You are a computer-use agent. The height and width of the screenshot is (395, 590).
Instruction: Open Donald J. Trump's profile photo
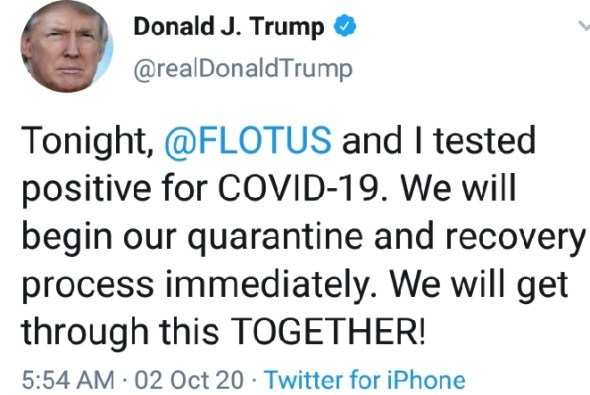[x=67, y=47]
